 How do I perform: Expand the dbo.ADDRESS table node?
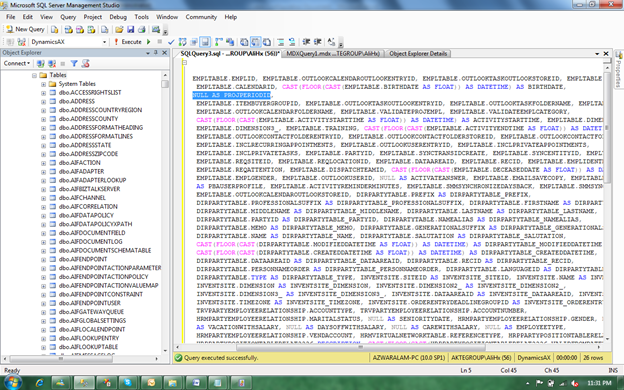(x=43, y=101)
